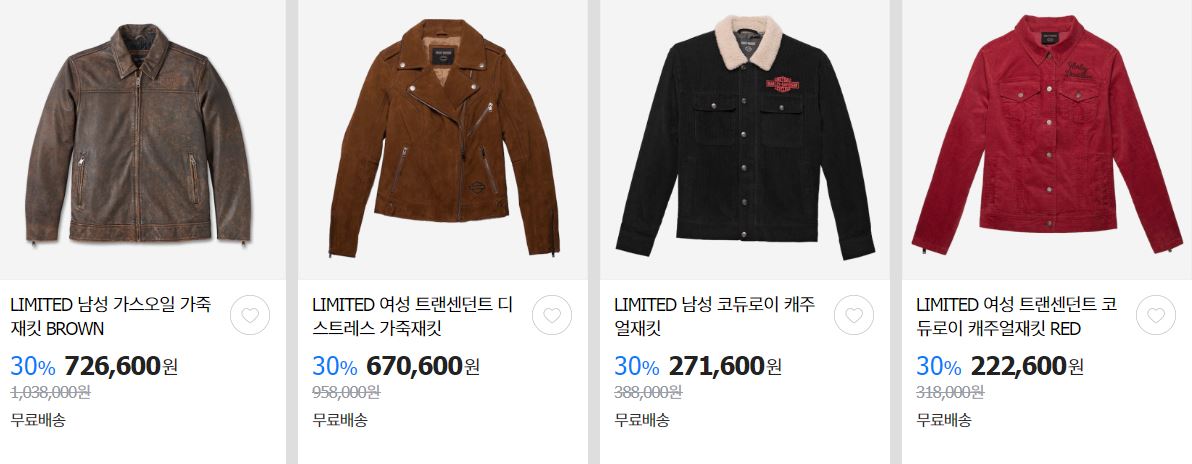Click the crossed-out 1,038,000원 original price
Screen dimensions: 1192x464
pyautogui.click(x=50, y=392)
